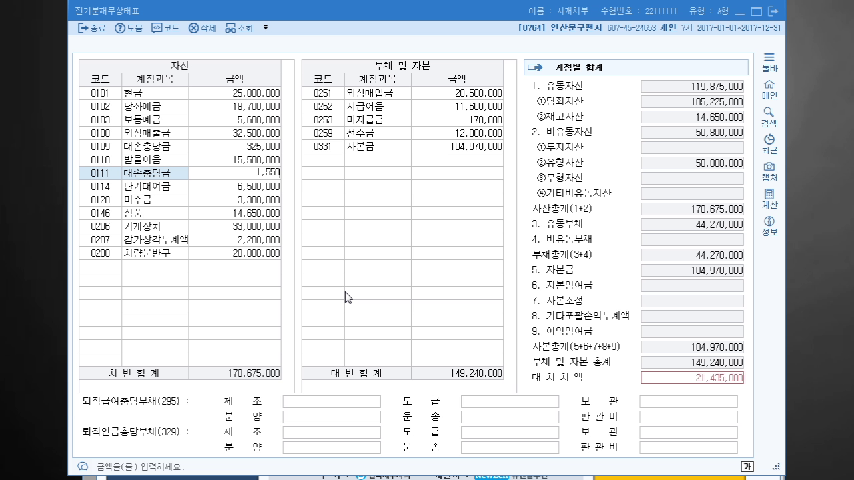Open the sidebar 메뉴 hamburger icon
The width and height of the screenshot is (854, 480).
pyautogui.click(x=769, y=61)
